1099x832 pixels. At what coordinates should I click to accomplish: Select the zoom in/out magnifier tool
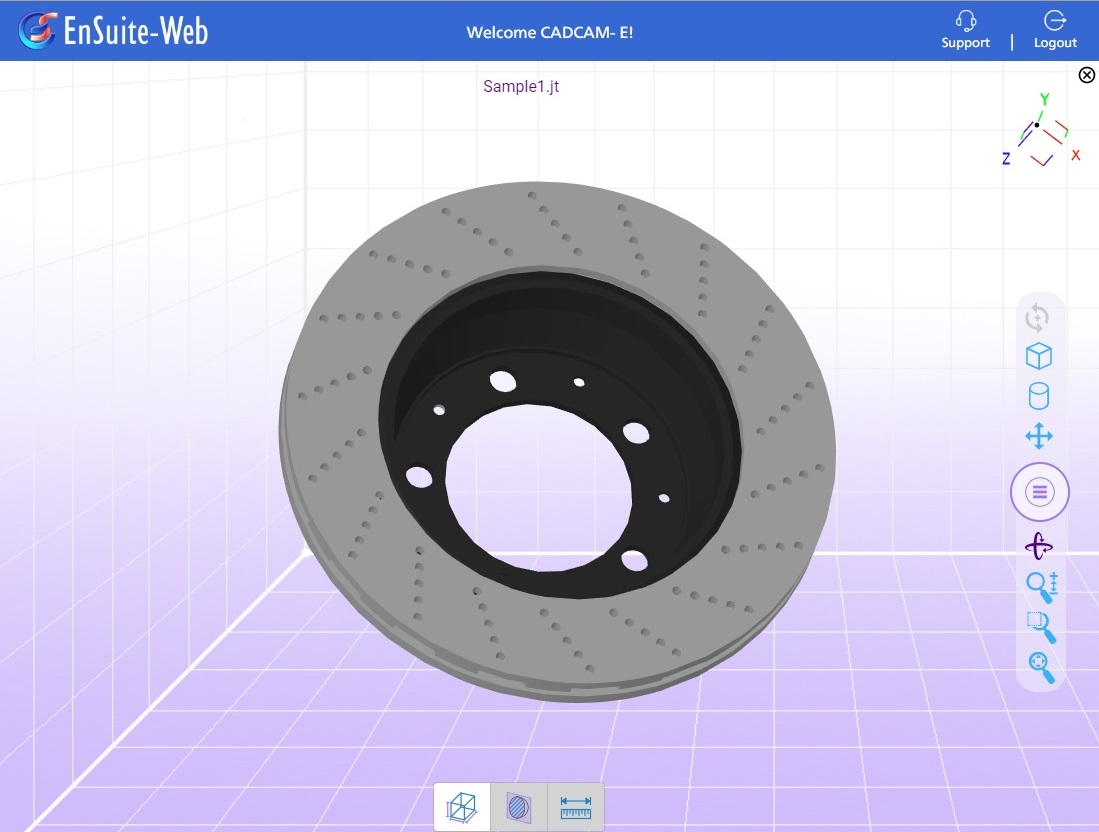point(1042,587)
